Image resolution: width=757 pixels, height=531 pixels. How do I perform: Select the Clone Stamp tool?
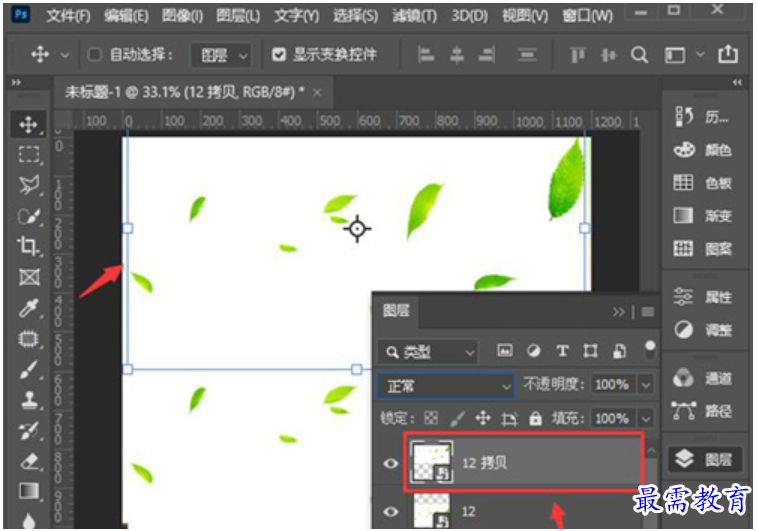point(29,400)
